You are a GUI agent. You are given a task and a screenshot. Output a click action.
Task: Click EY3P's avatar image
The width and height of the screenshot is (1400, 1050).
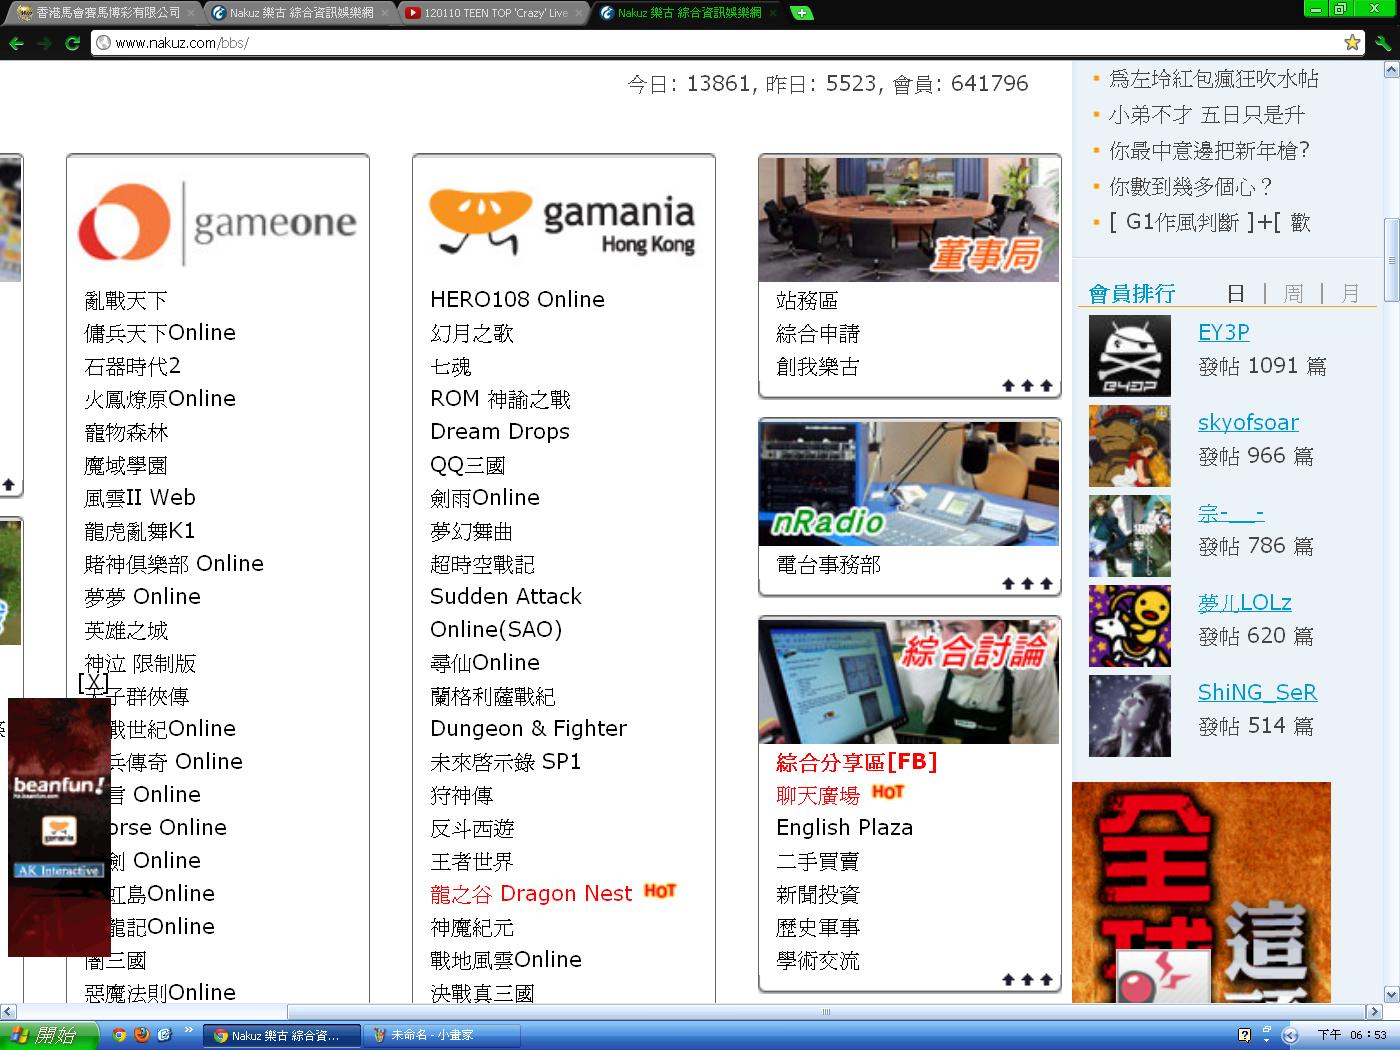click(x=1129, y=356)
